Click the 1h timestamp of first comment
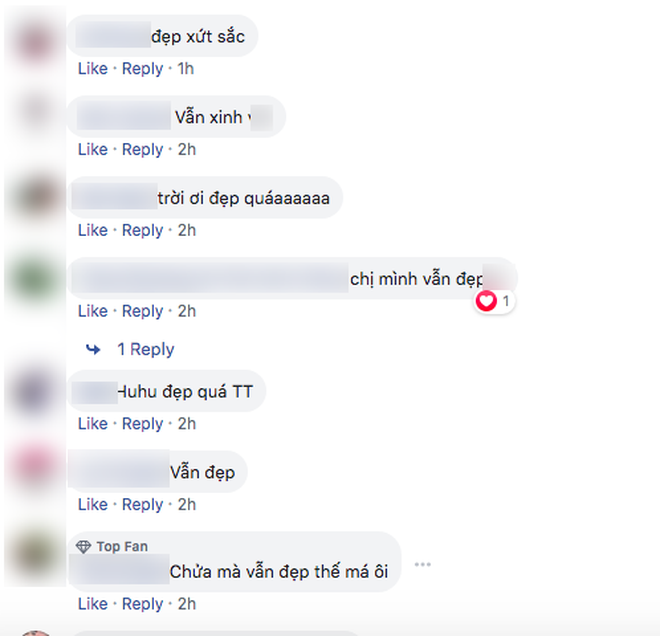Image resolution: width=660 pixels, height=636 pixels. [x=186, y=68]
